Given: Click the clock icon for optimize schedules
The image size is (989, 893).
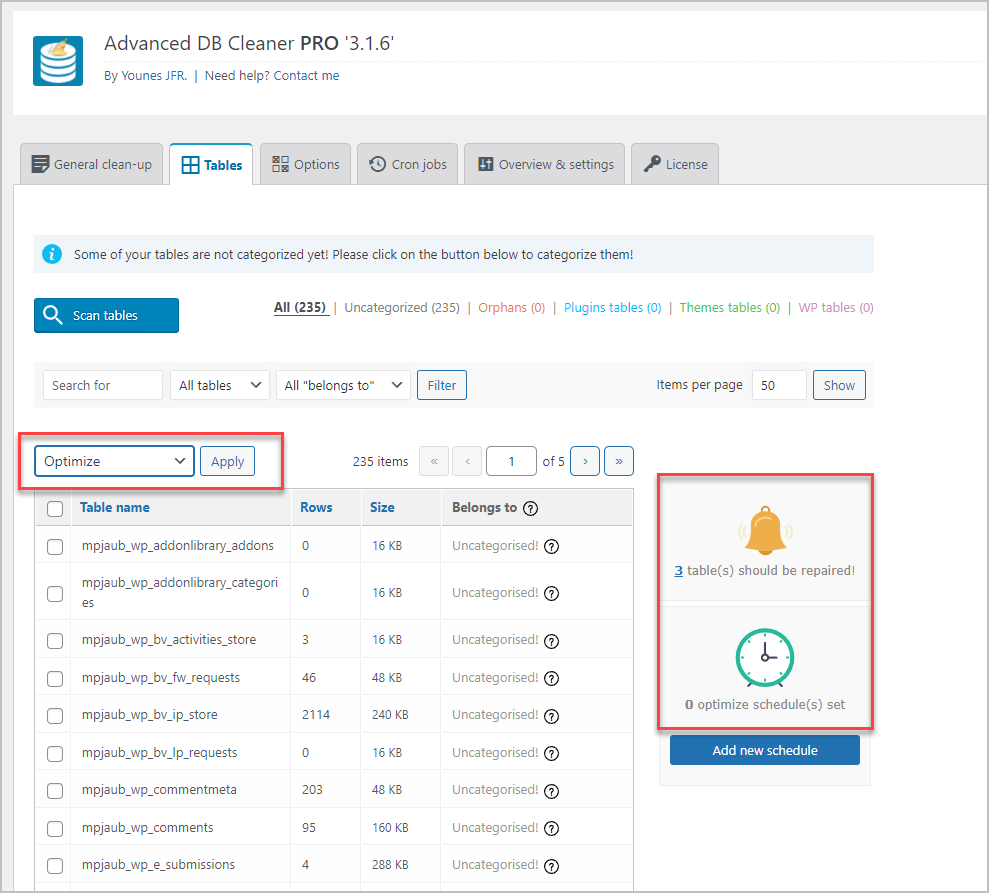Looking at the screenshot, I should (764, 657).
